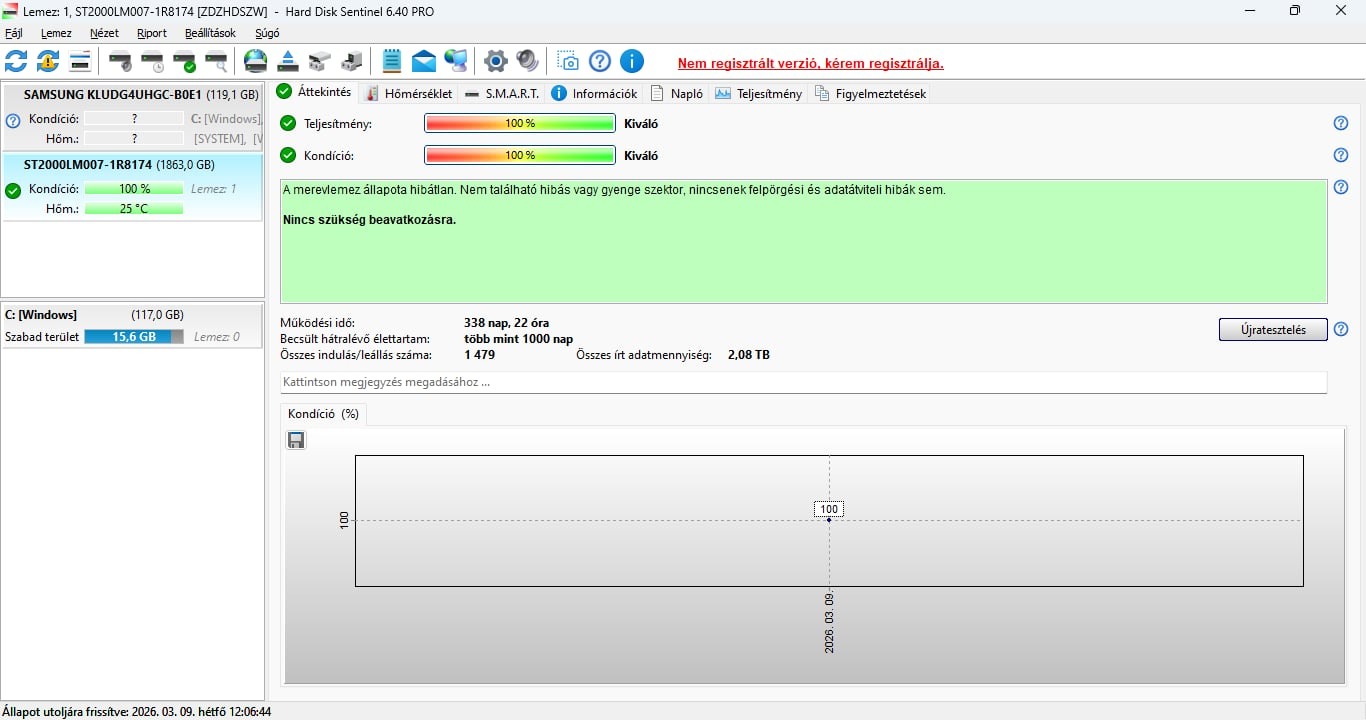Click the first disk icon with round gauge

pos(121,61)
